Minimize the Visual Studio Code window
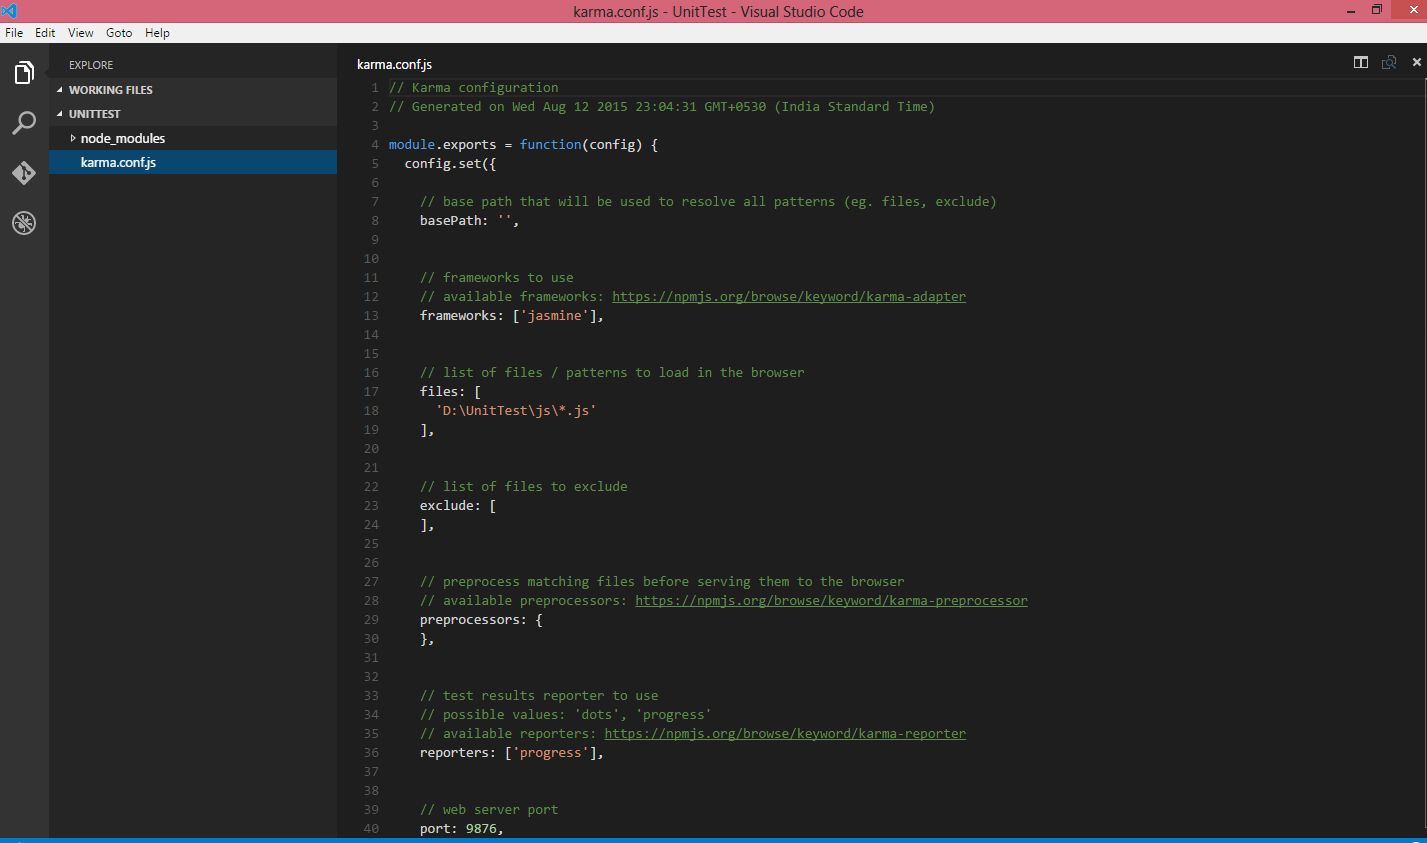Viewport: 1427px width, 843px height. (x=1350, y=11)
